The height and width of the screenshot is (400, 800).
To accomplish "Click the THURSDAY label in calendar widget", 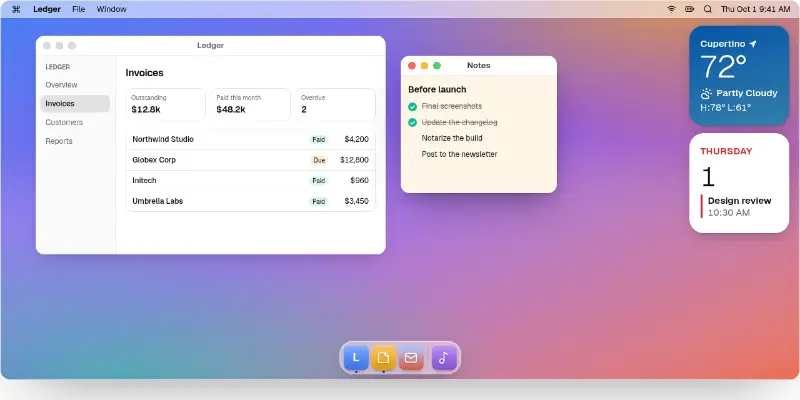I will pyautogui.click(x=726, y=152).
